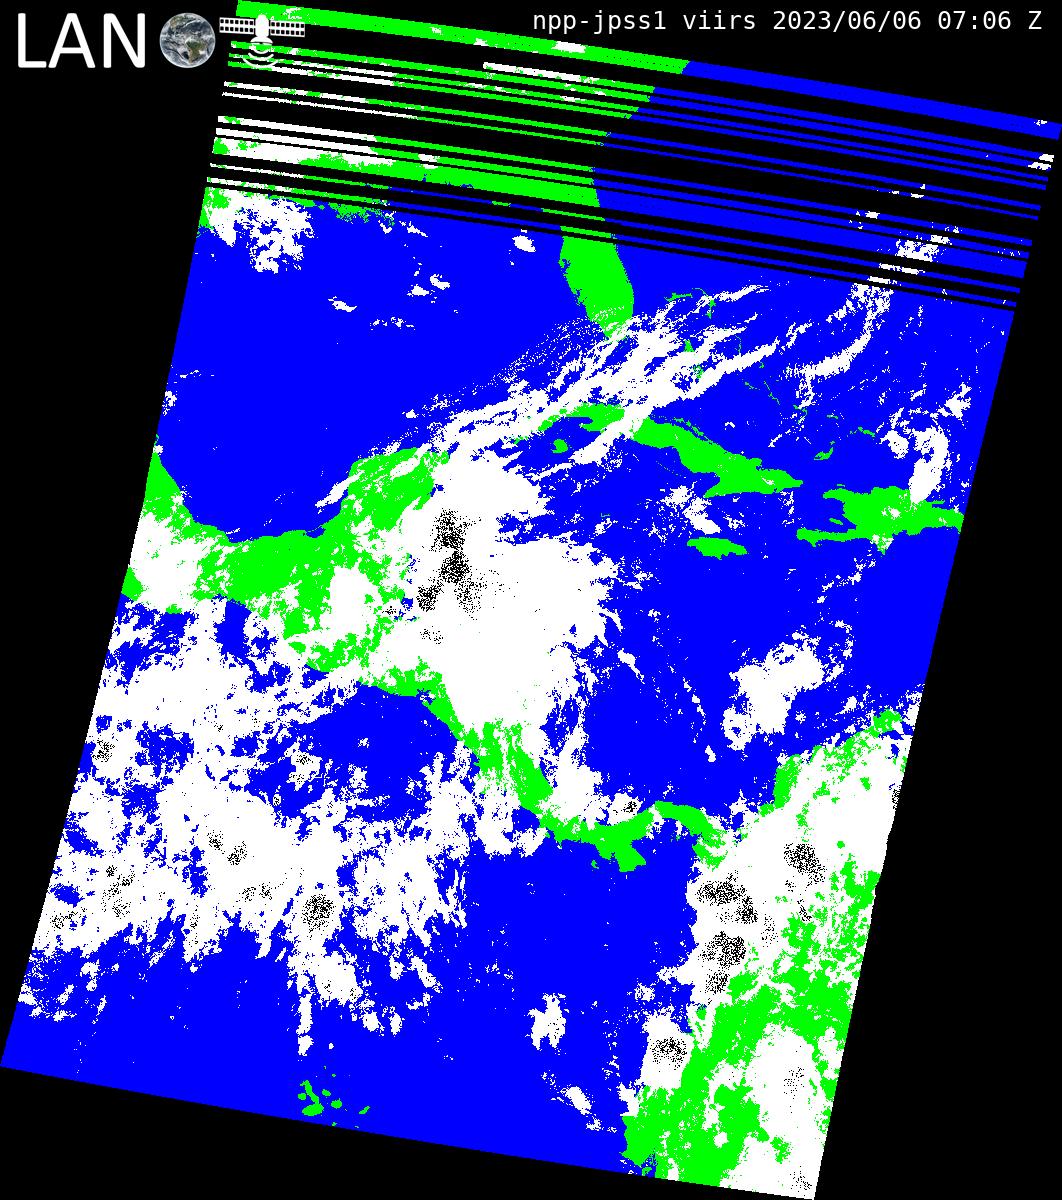This screenshot has width=1062, height=1200.
Task: Click the LAN logo text
Action: pyautogui.click(x=82, y=42)
